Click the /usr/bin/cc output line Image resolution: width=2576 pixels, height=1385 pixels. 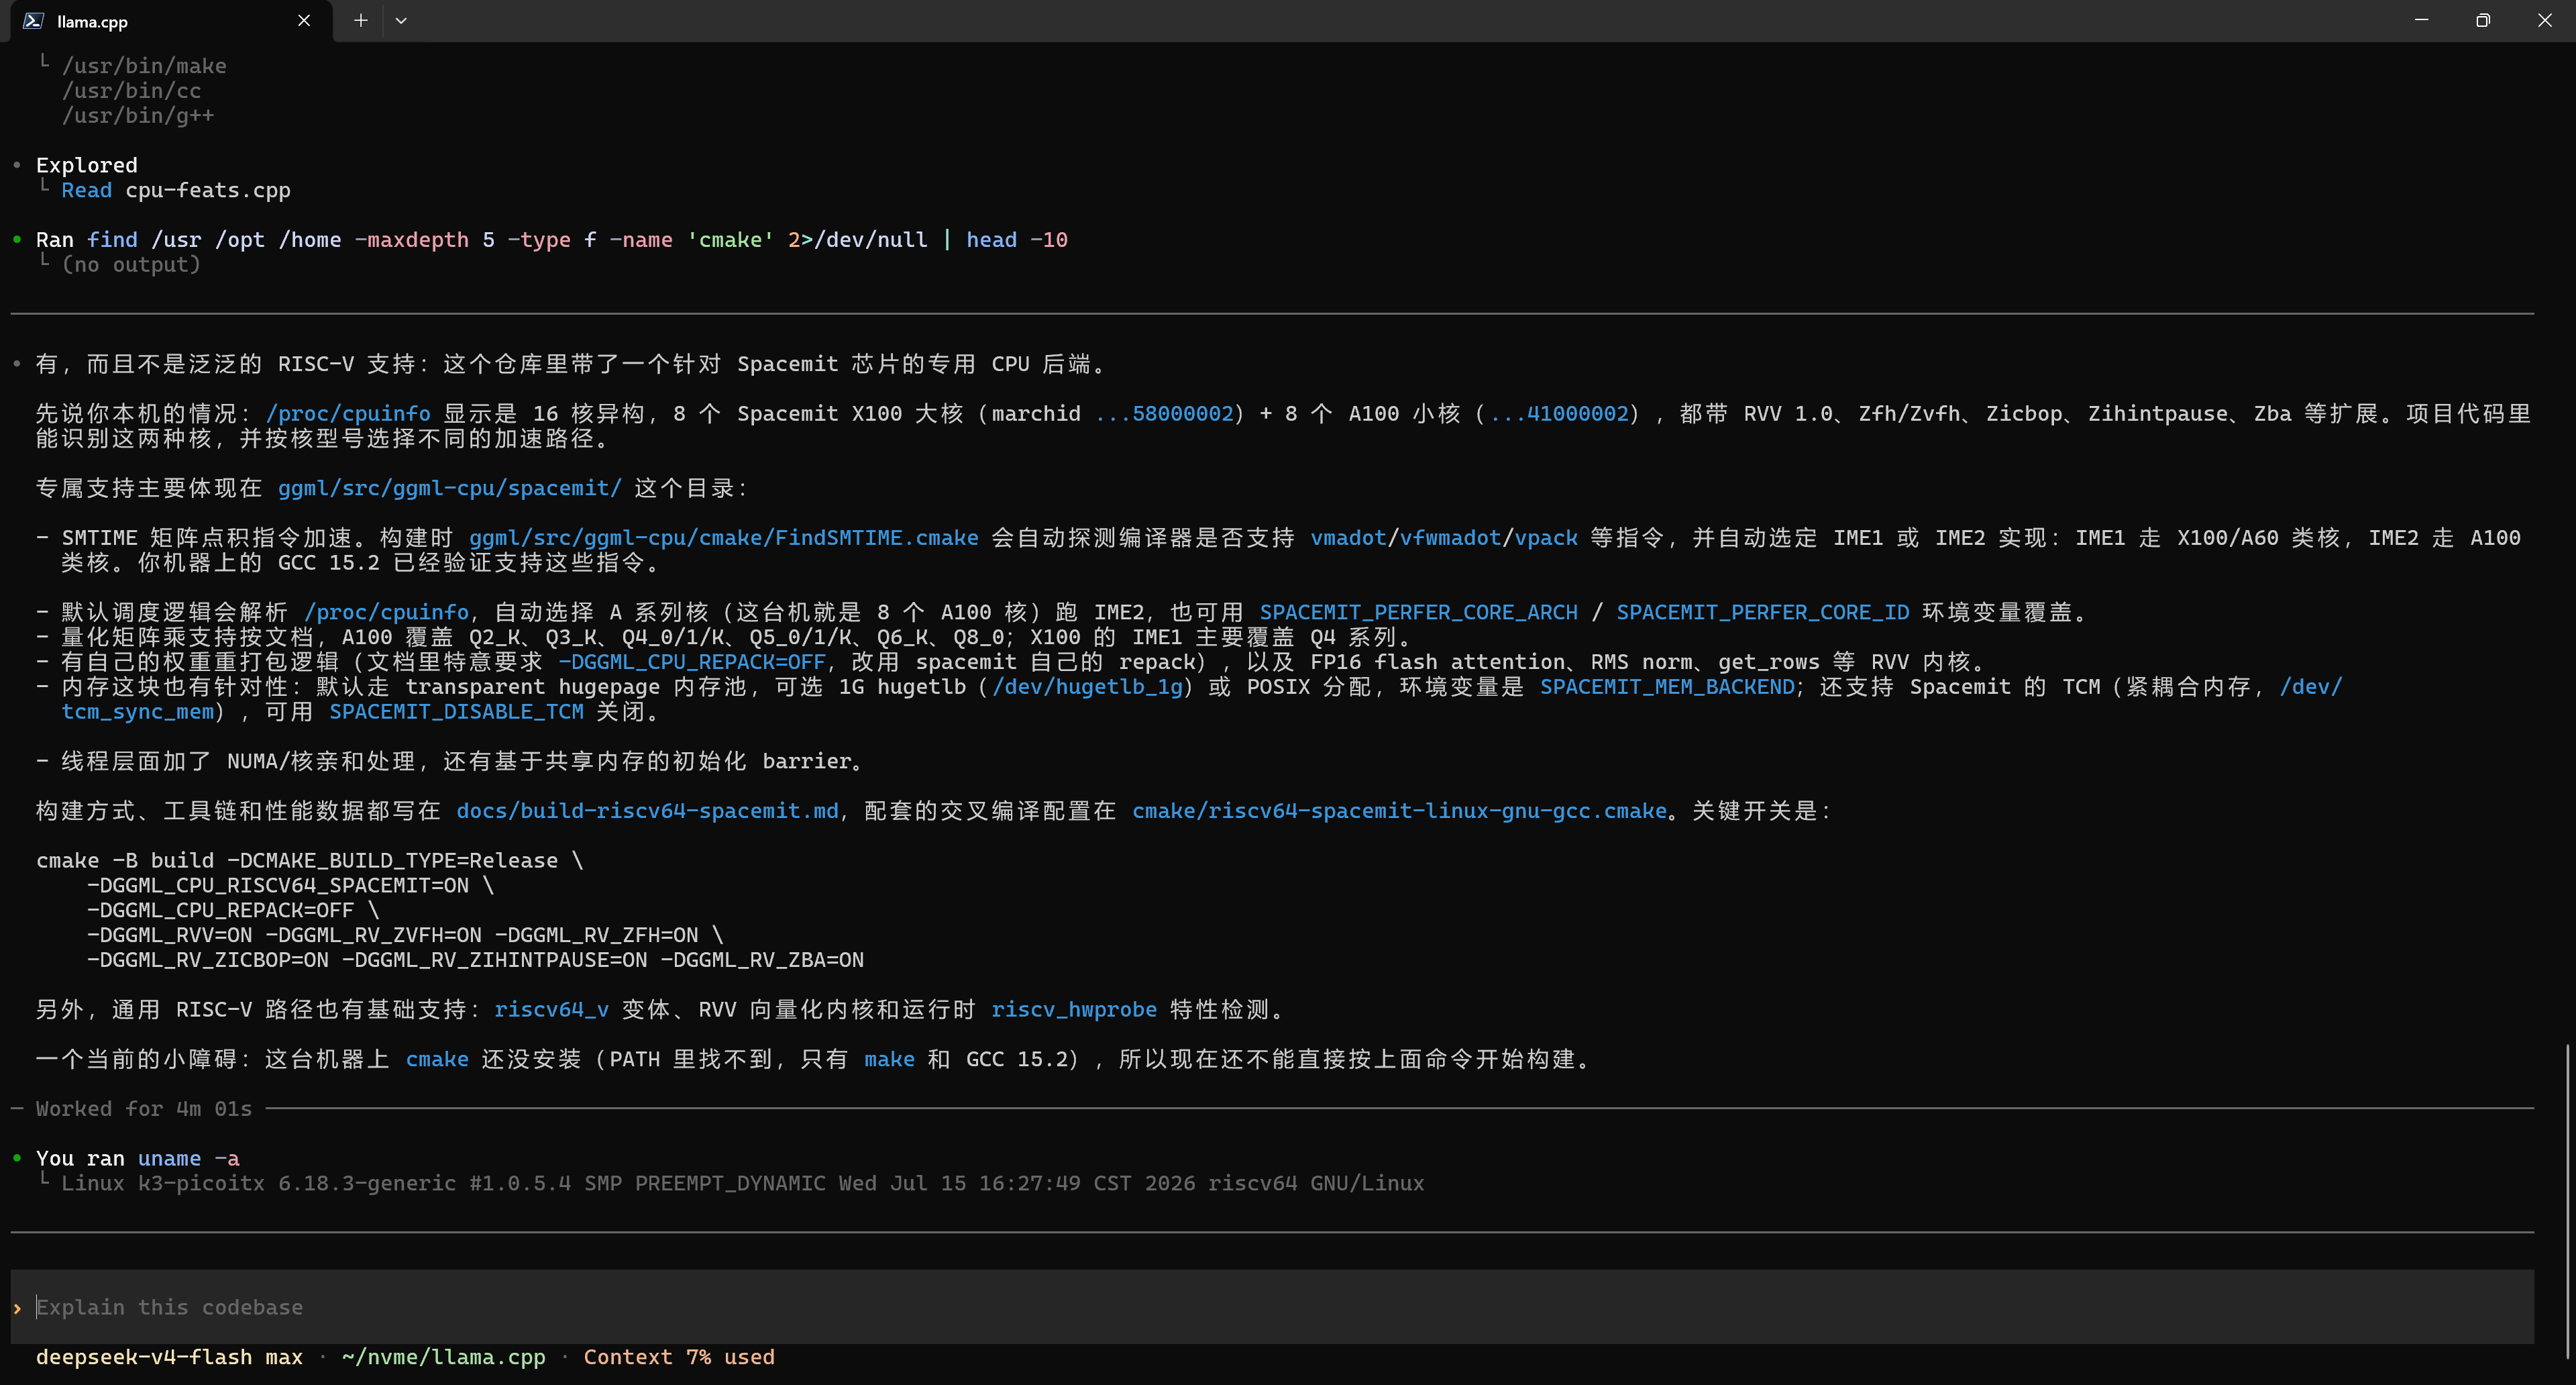tap(131, 91)
